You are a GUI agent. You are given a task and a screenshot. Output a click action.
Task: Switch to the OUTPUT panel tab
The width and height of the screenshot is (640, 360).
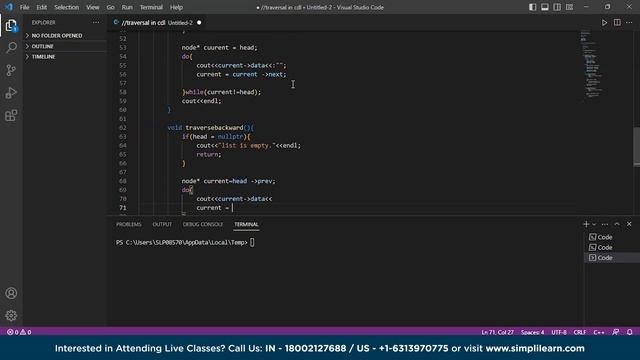click(162, 224)
